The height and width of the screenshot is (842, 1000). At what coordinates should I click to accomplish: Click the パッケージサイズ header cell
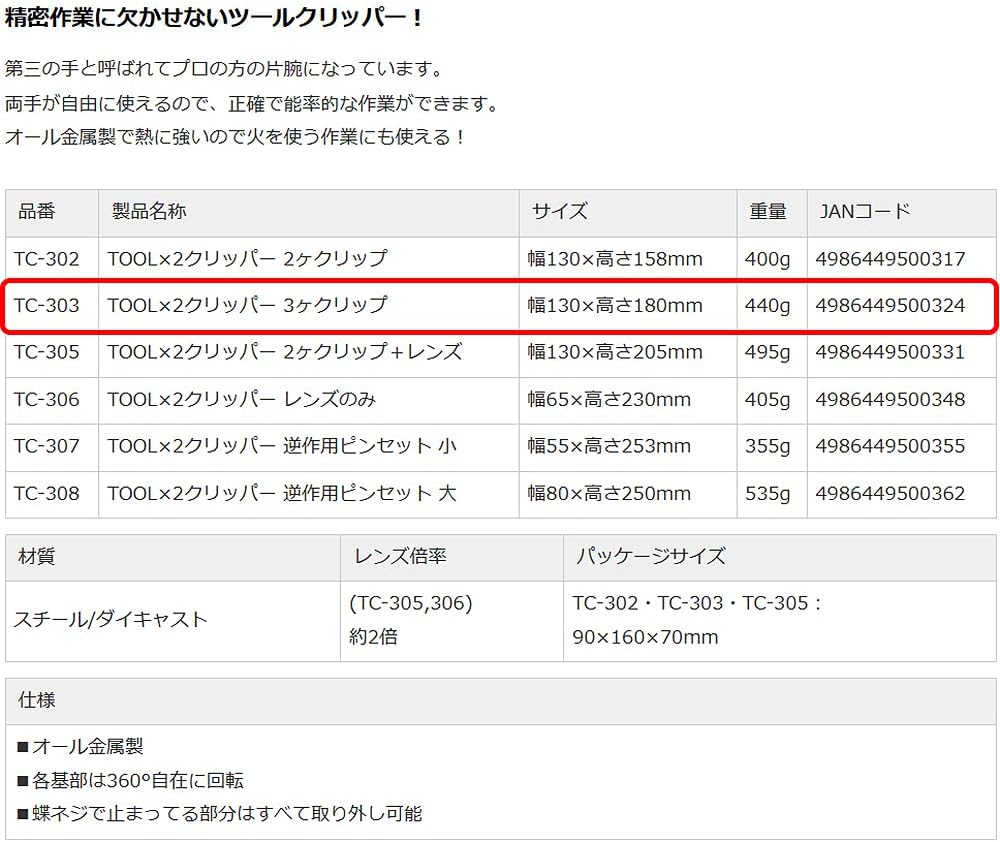point(779,558)
